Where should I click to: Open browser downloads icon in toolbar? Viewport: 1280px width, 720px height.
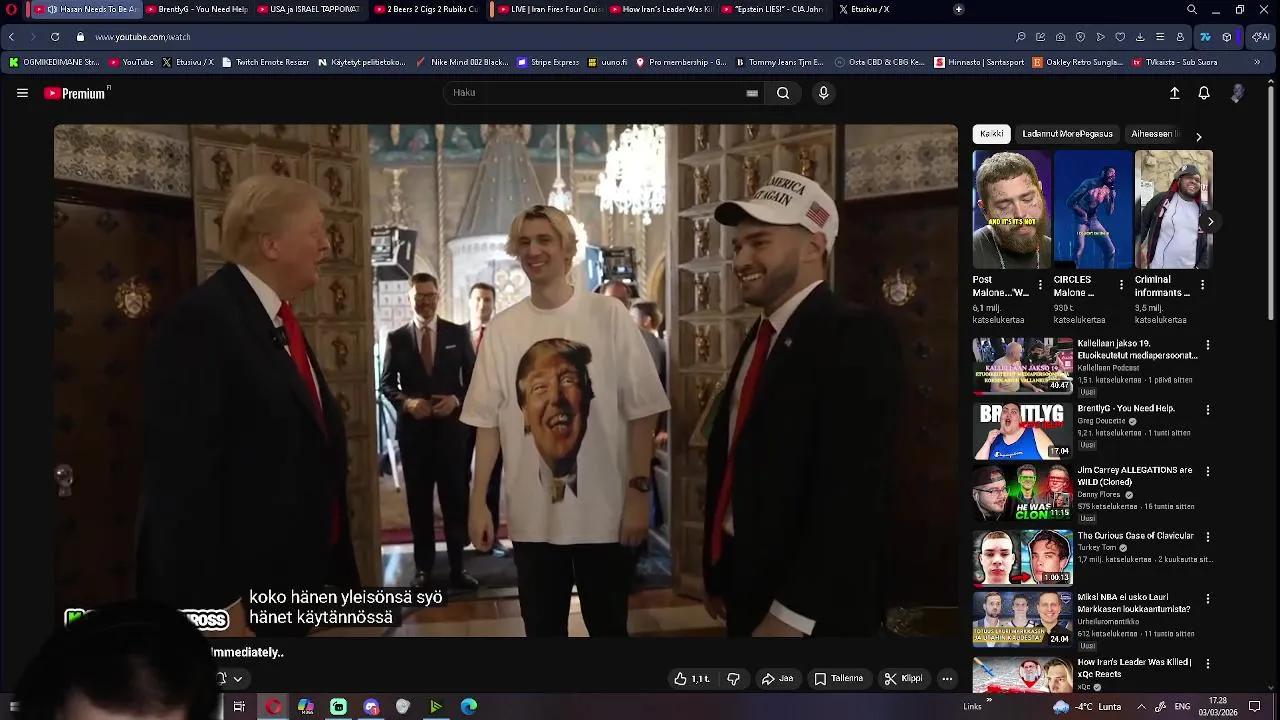click(1140, 37)
